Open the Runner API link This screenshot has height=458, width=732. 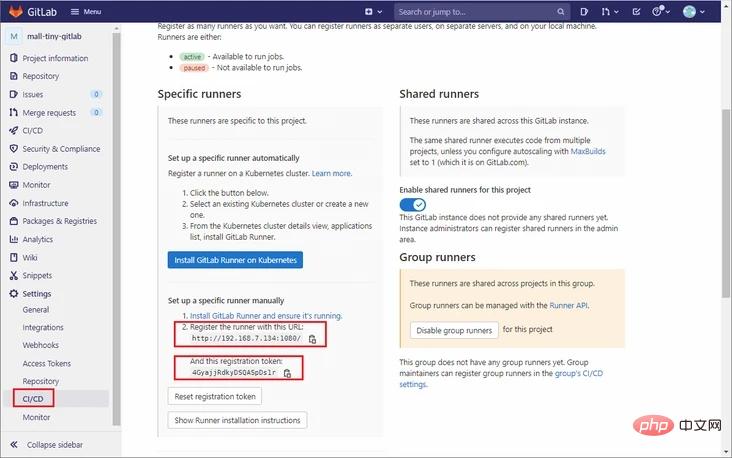[x=568, y=305]
